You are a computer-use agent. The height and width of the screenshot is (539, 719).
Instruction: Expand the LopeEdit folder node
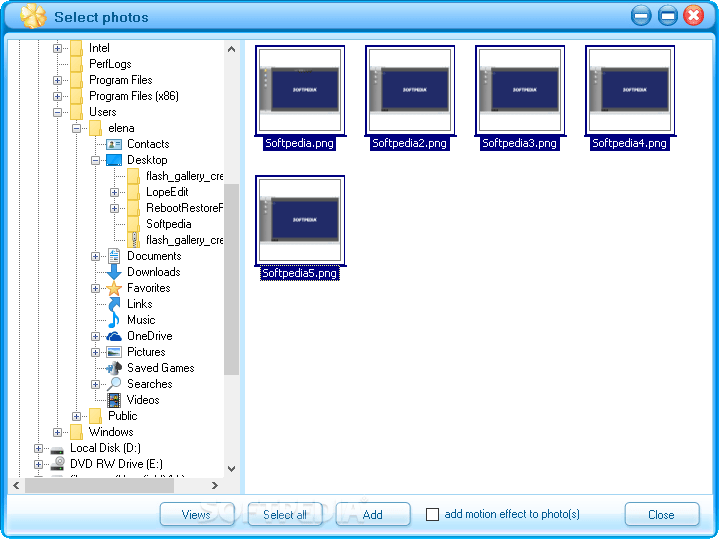coord(115,192)
